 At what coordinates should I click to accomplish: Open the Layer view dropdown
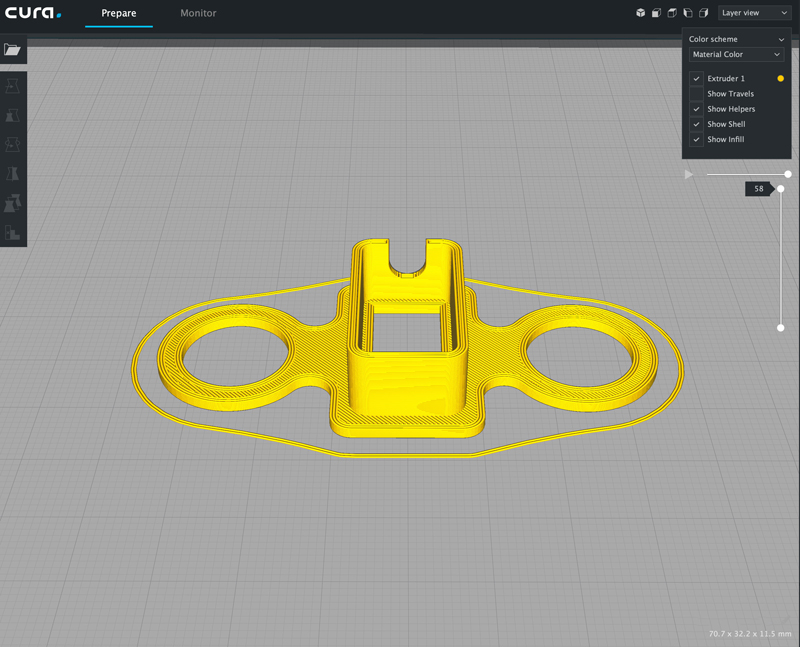pyautogui.click(x=755, y=13)
